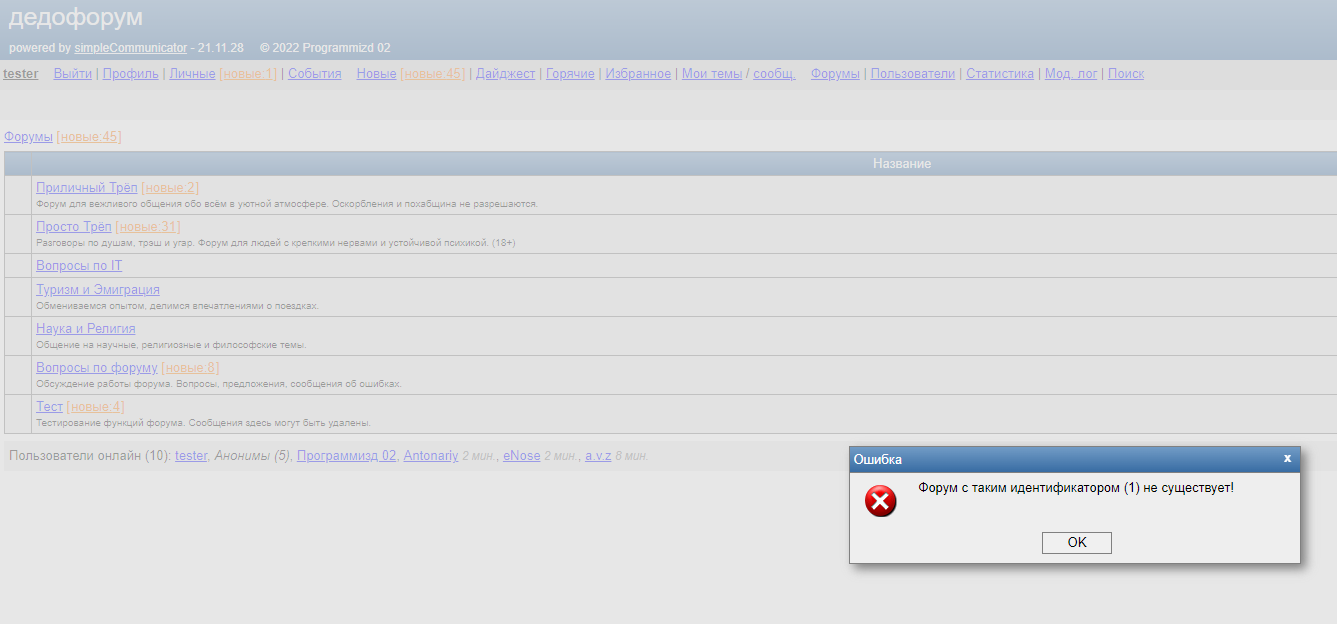Viewport: 1337px width, 624px height.
Task: Click OK in the error dialog
Action: (1076, 542)
